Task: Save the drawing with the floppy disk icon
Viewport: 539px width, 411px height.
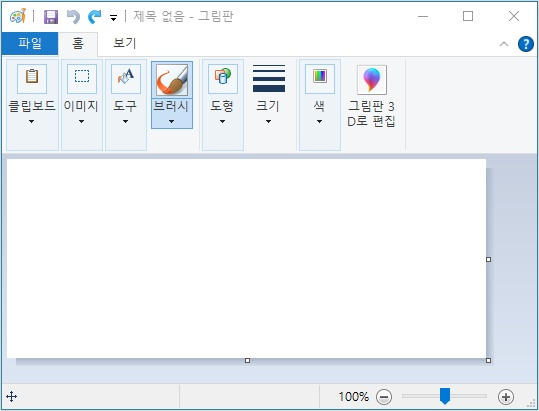Action: point(51,16)
